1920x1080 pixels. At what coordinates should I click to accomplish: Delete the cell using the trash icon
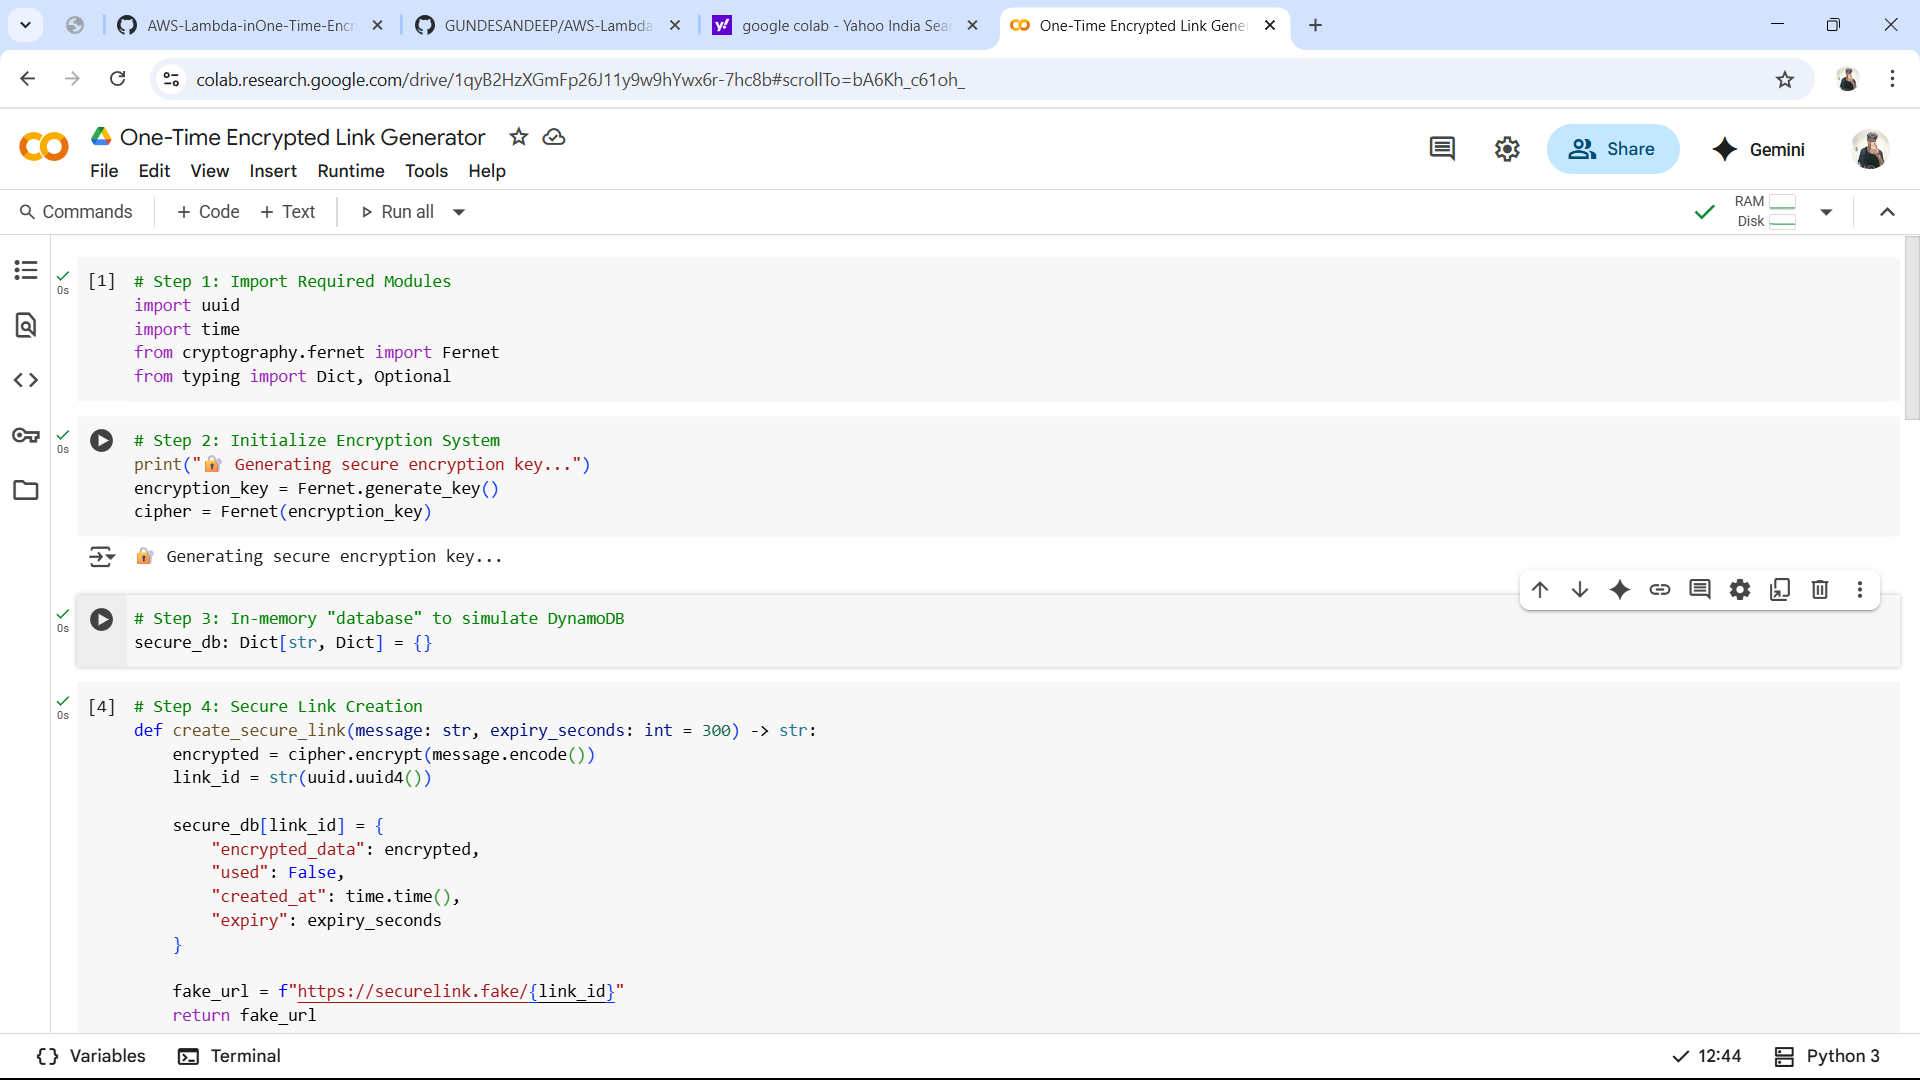coord(1820,590)
